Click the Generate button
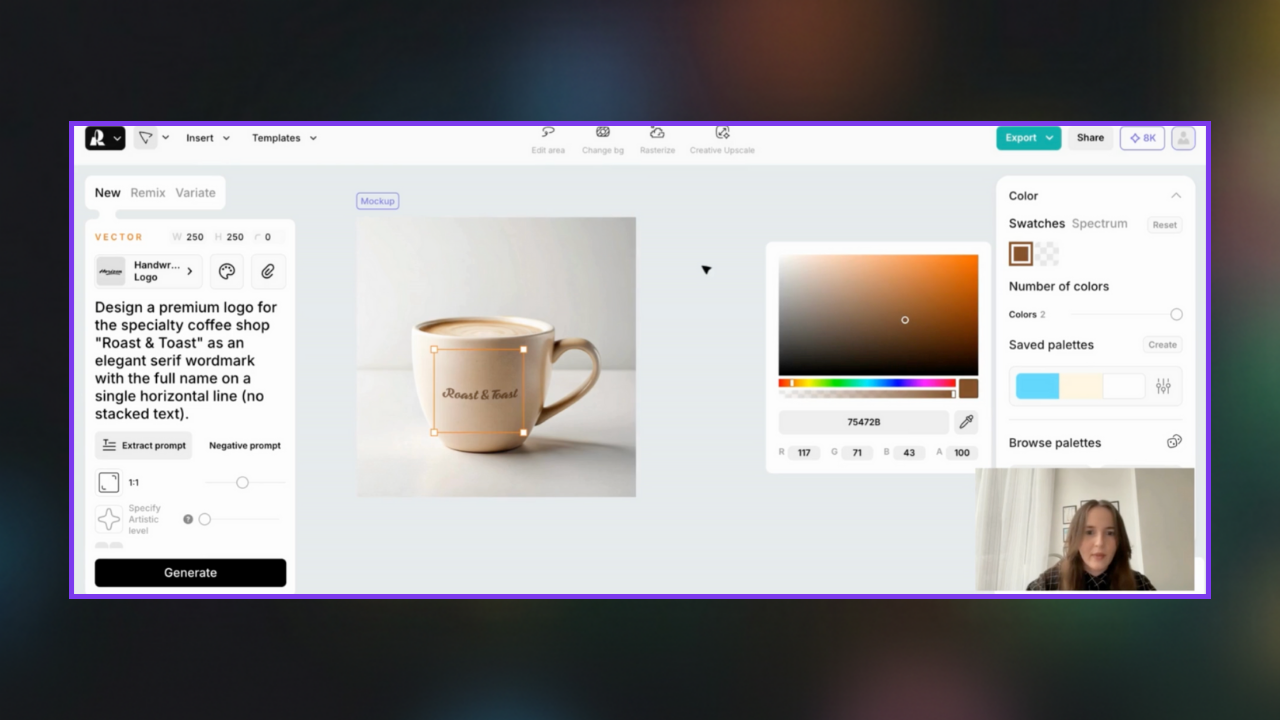Viewport: 1280px width, 720px height. pos(190,573)
